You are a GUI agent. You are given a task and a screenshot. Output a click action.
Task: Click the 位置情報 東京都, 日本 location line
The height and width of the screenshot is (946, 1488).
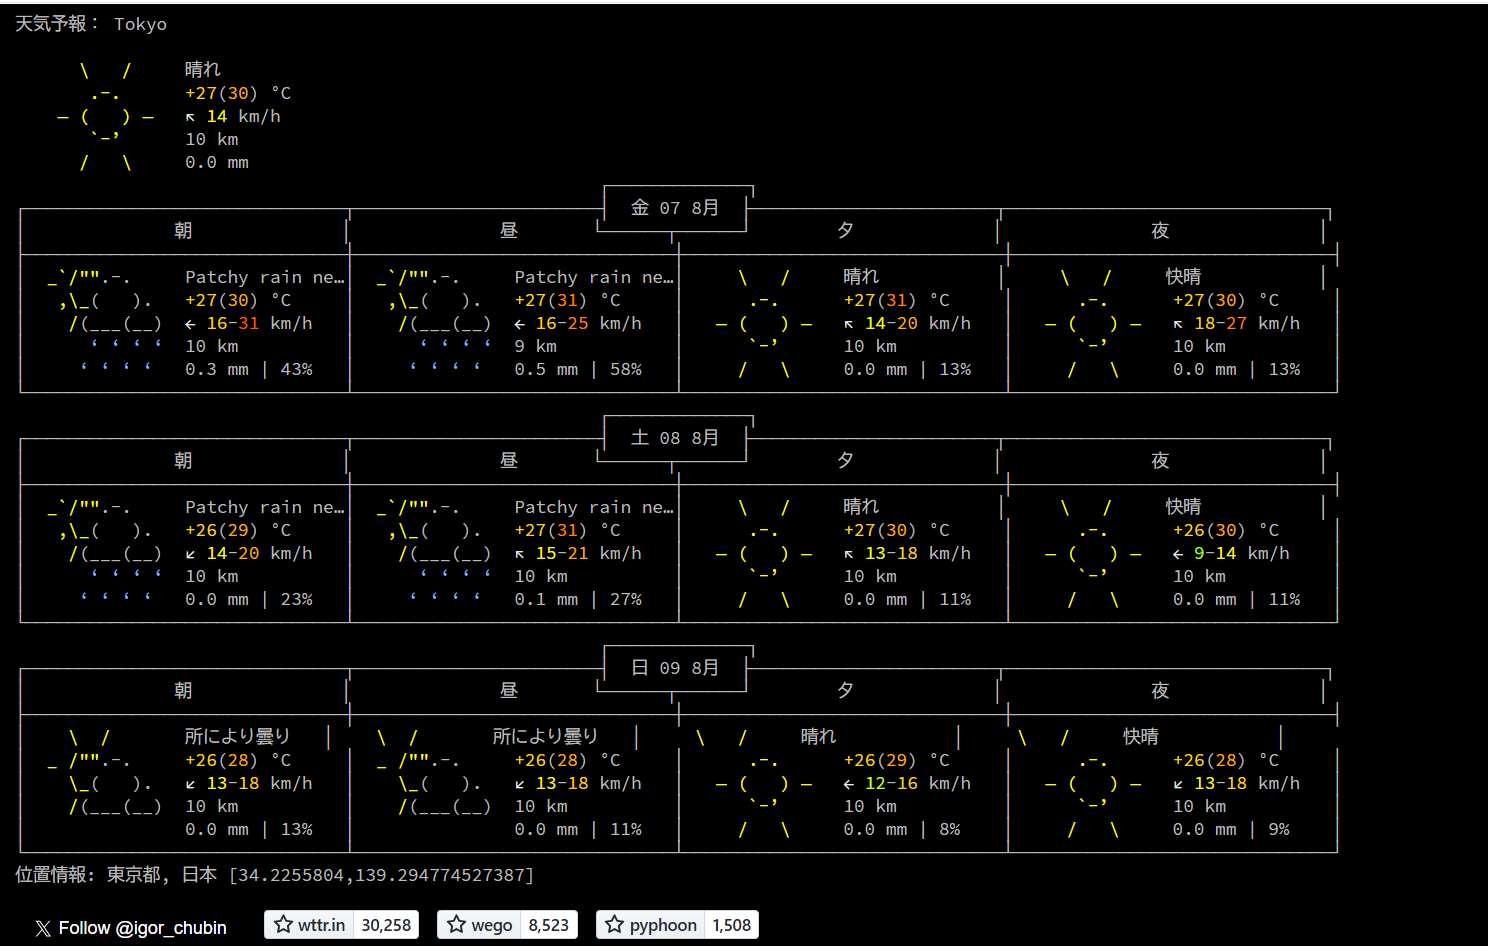(x=275, y=875)
